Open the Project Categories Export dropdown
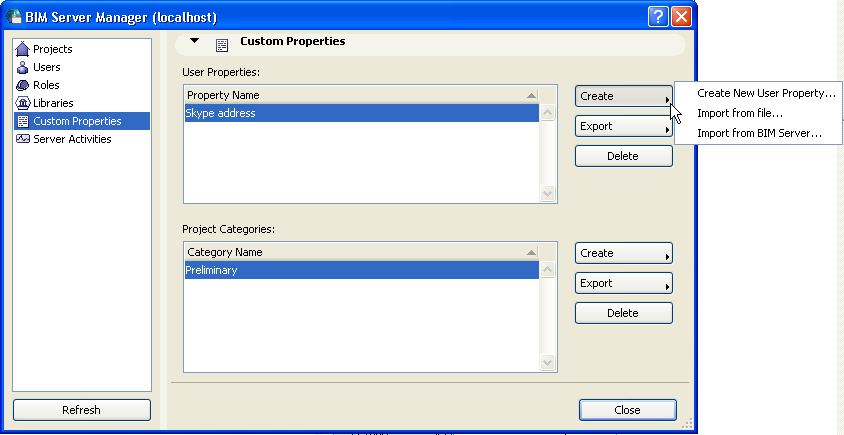The height and width of the screenshot is (435, 844). 623,283
